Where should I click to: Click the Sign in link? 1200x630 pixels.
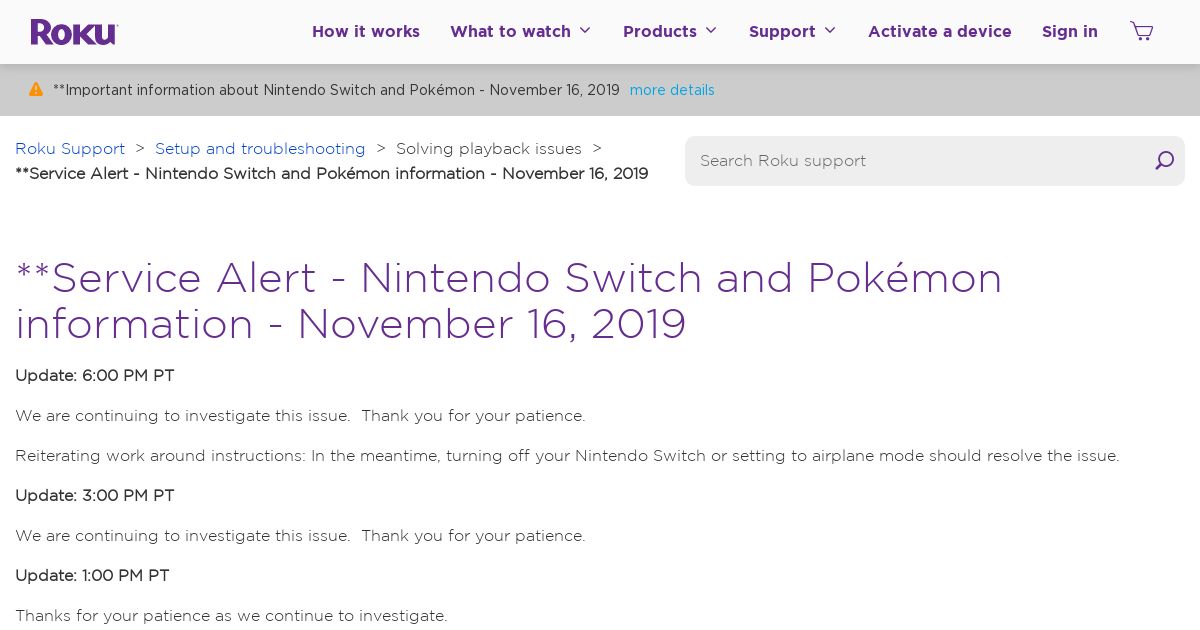pos(1070,31)
